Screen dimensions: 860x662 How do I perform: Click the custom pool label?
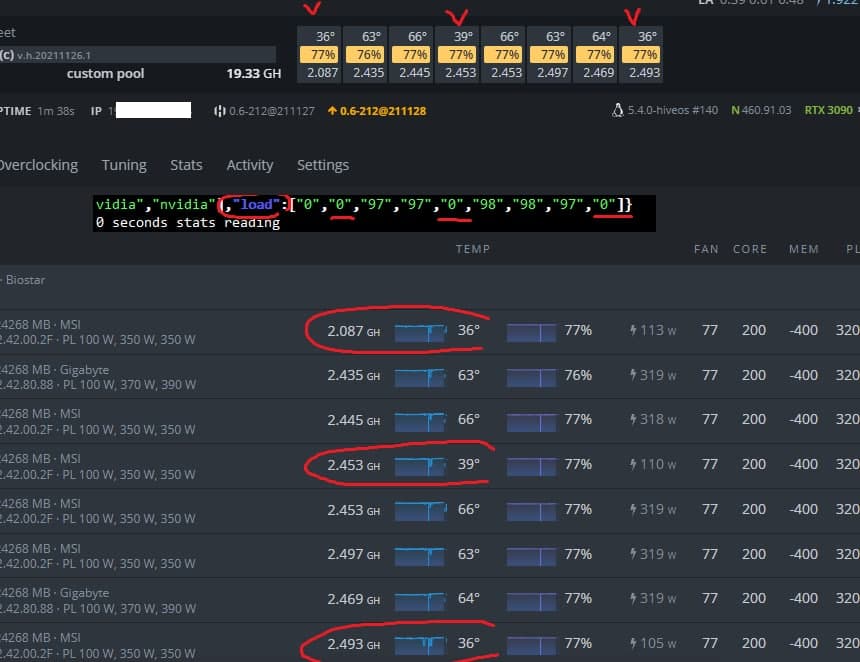[x=105, y=73]
